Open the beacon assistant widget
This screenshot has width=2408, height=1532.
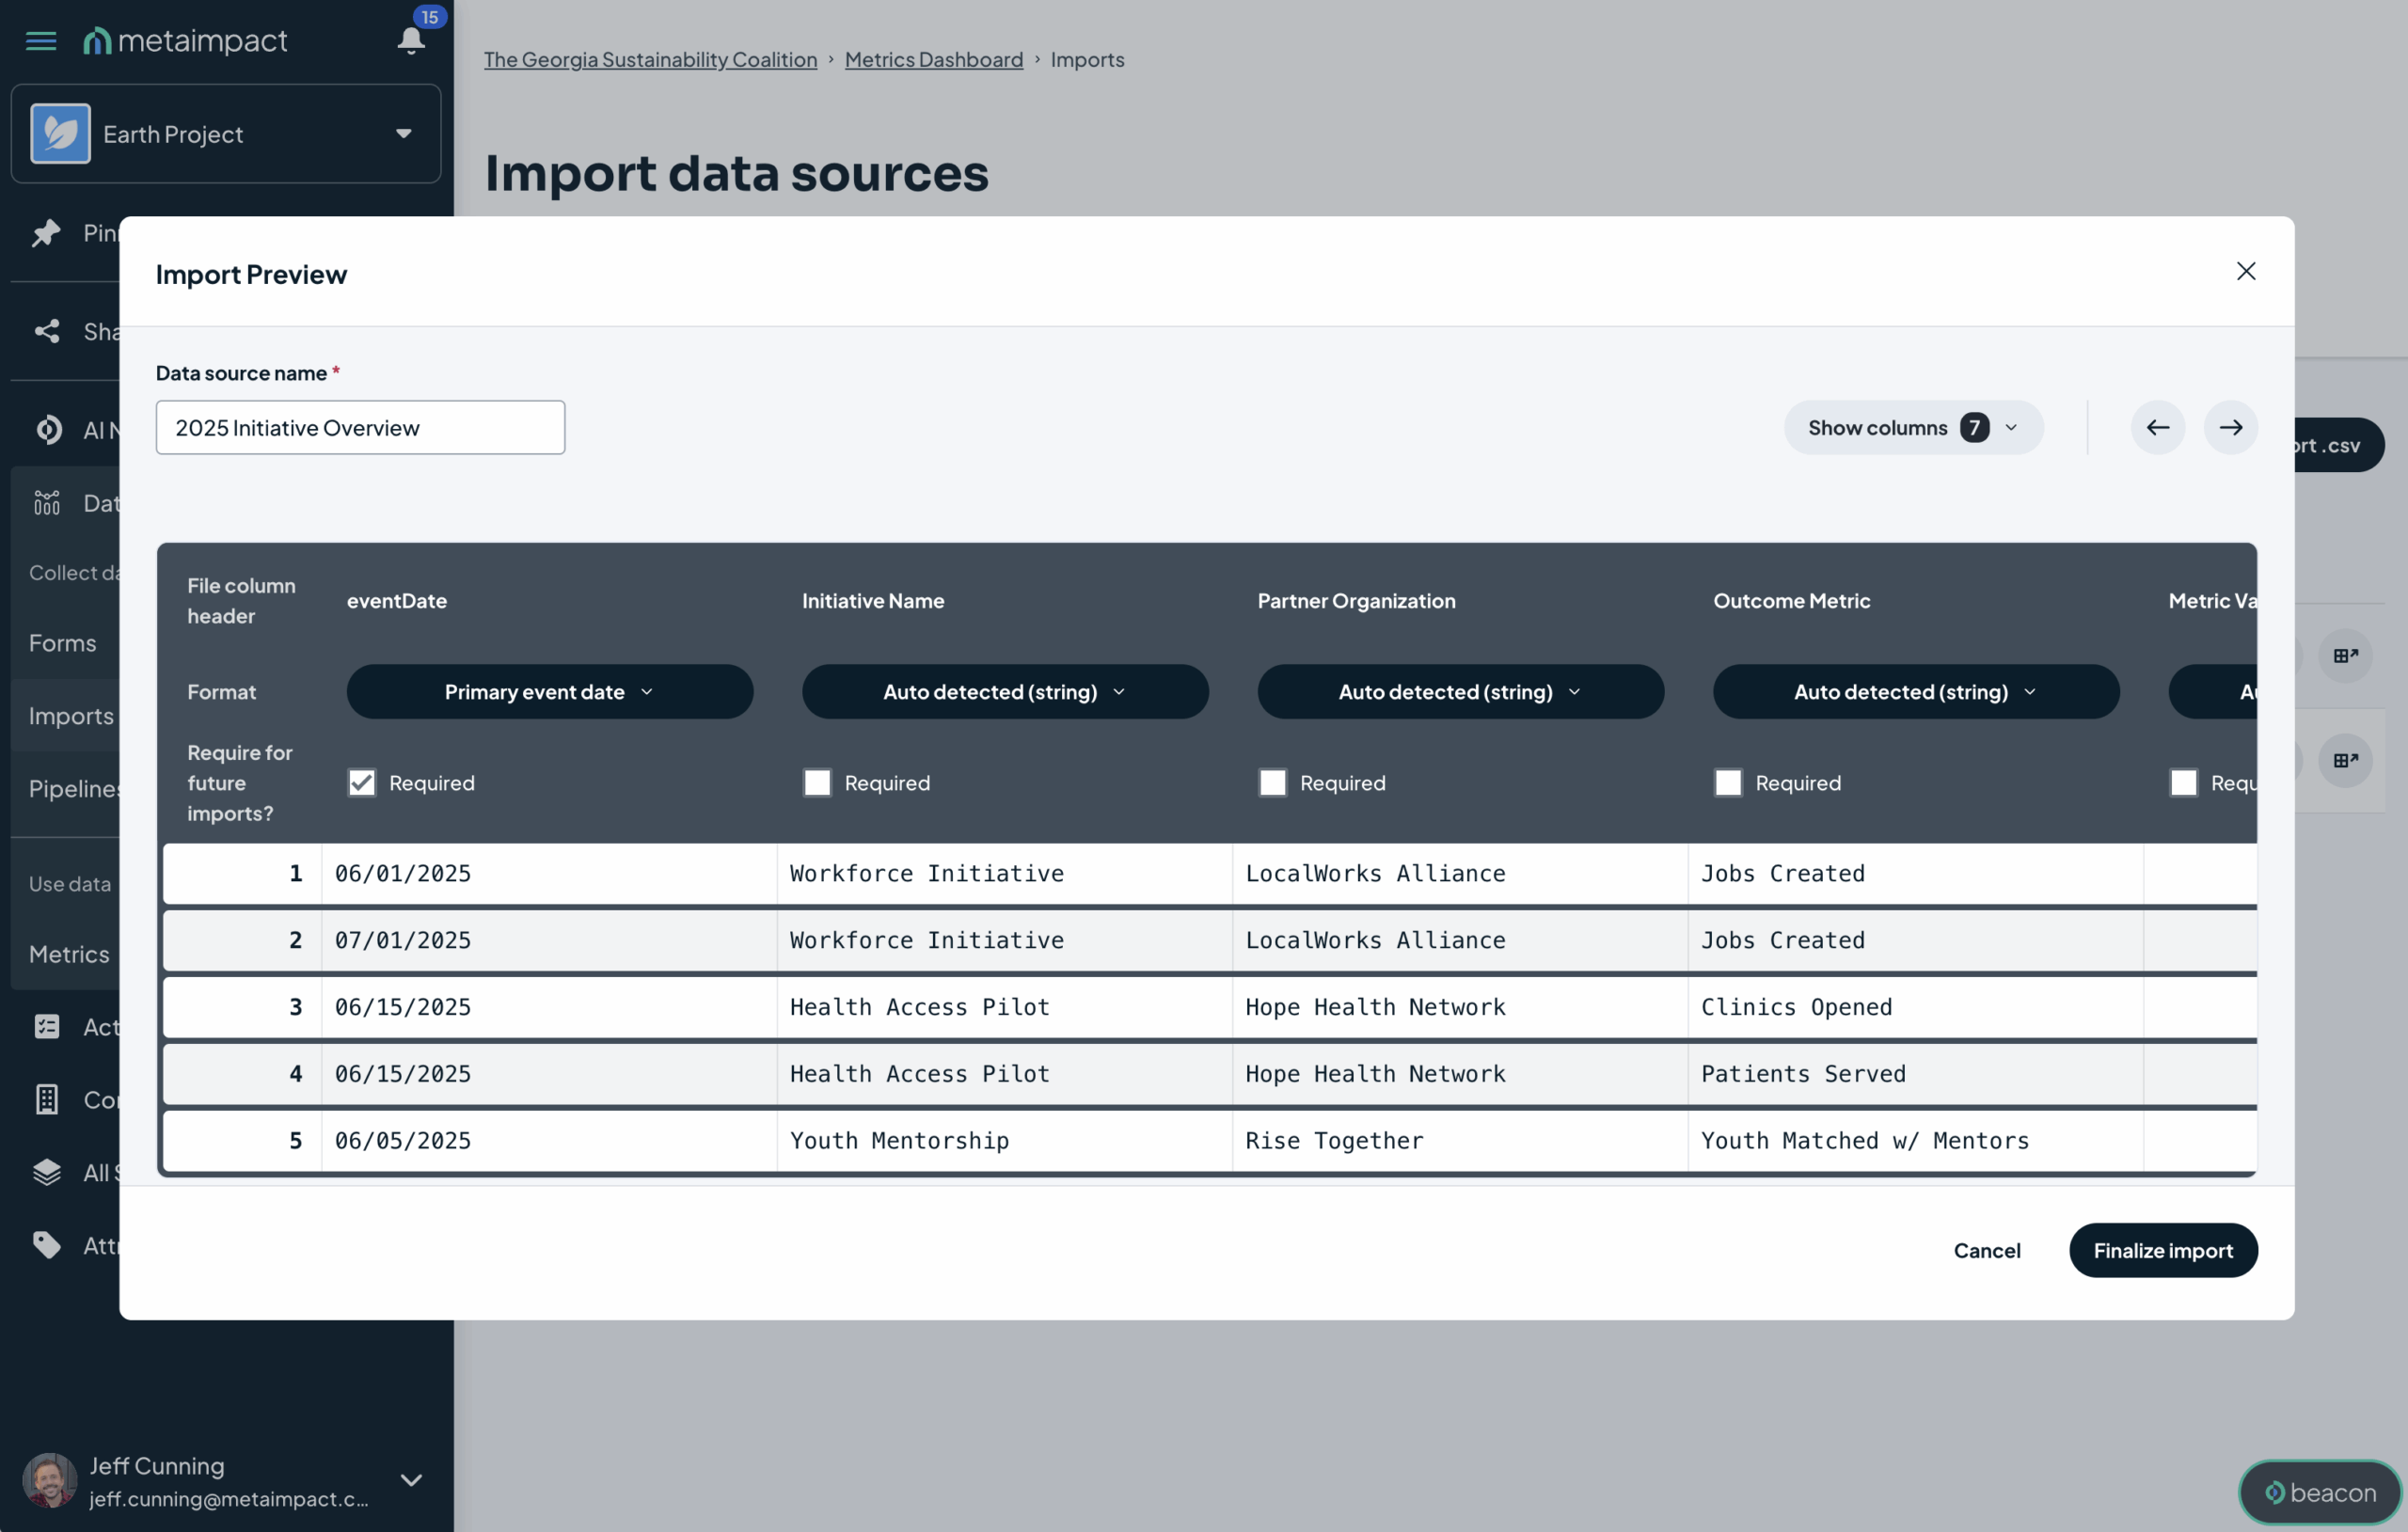click(x=2319, y=1492)
